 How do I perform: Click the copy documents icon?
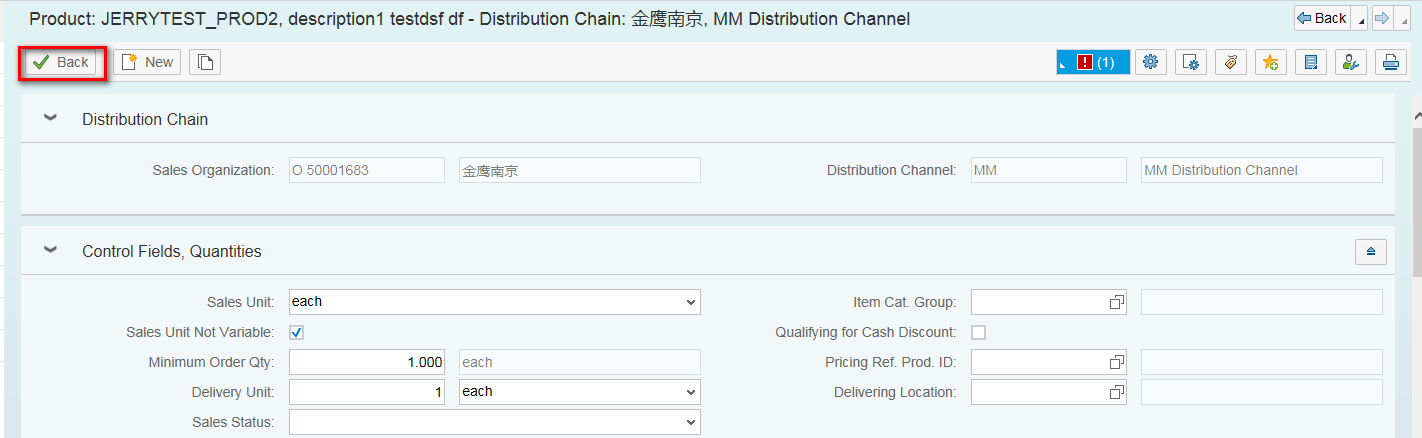[205, 62]
